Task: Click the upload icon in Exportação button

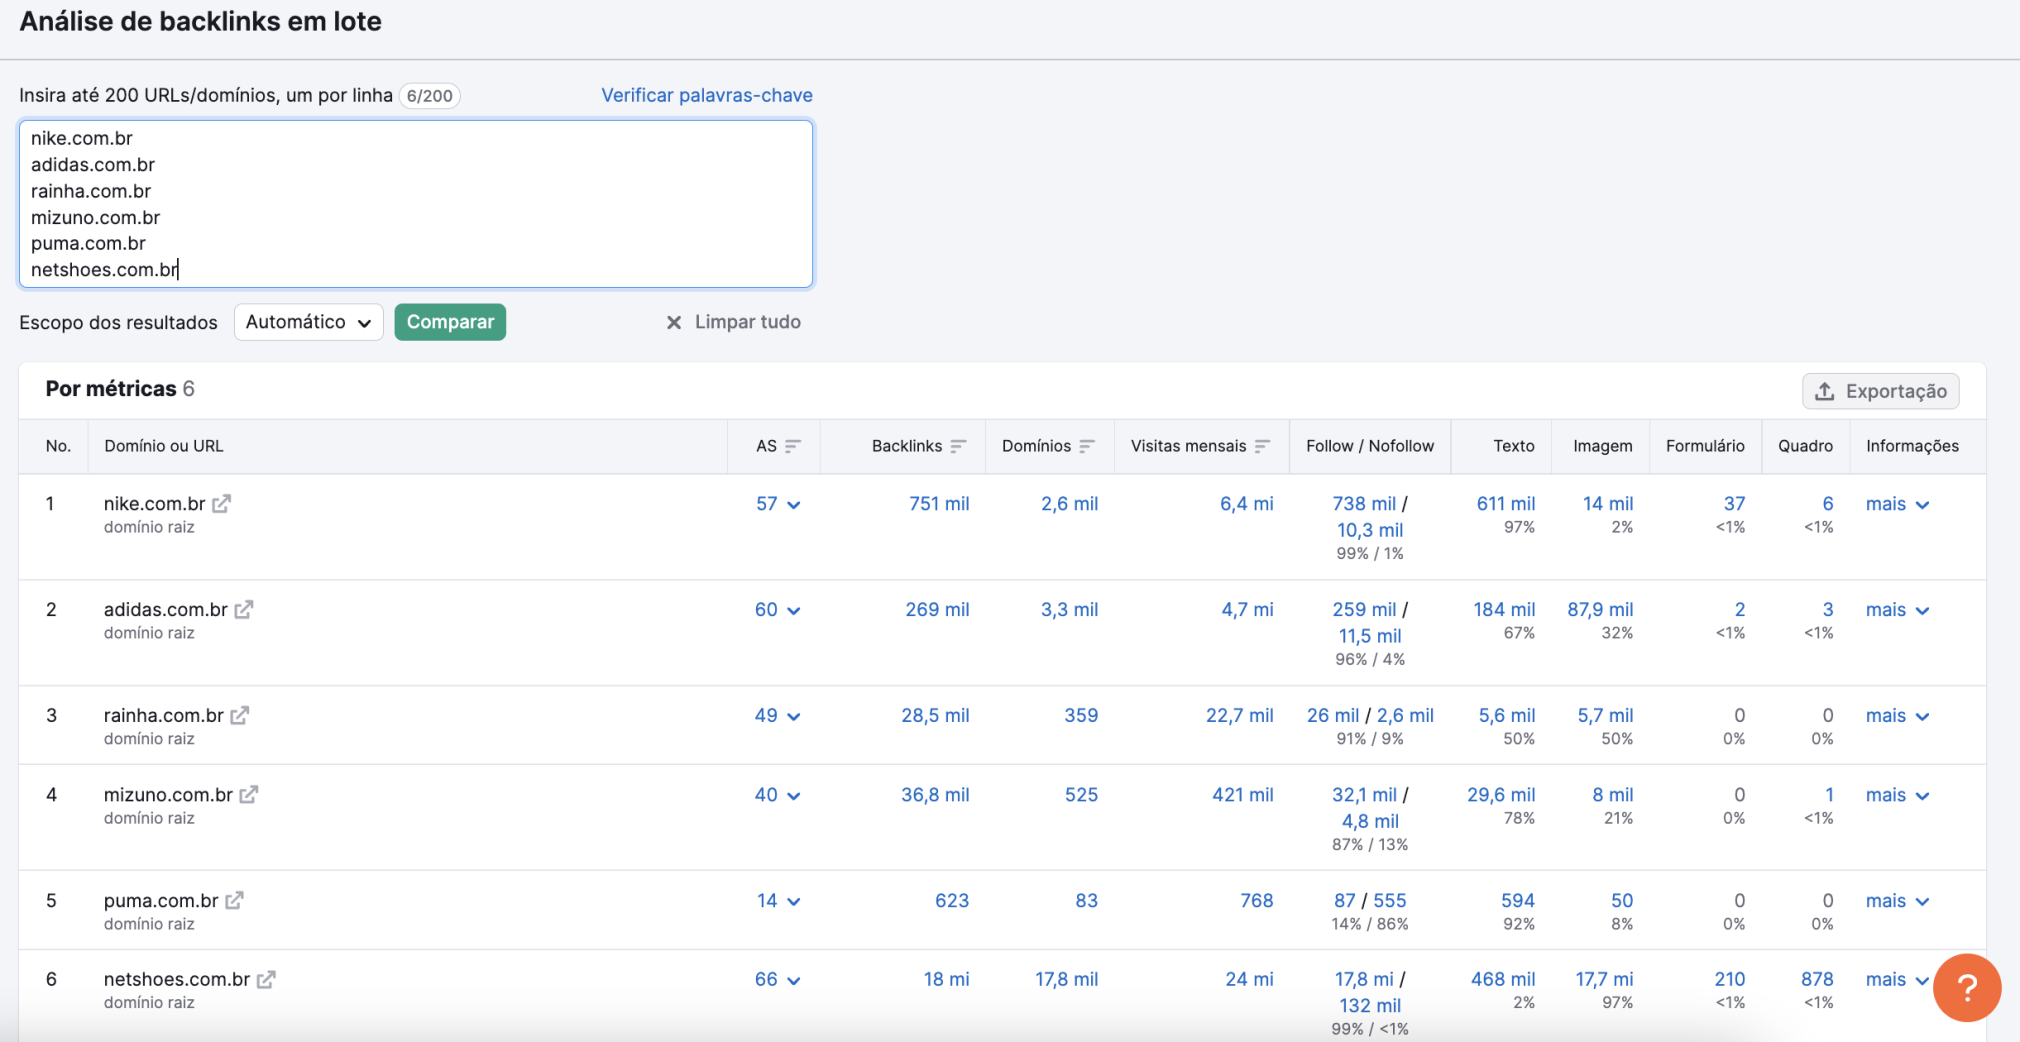Action: (x=1825, y=391)
